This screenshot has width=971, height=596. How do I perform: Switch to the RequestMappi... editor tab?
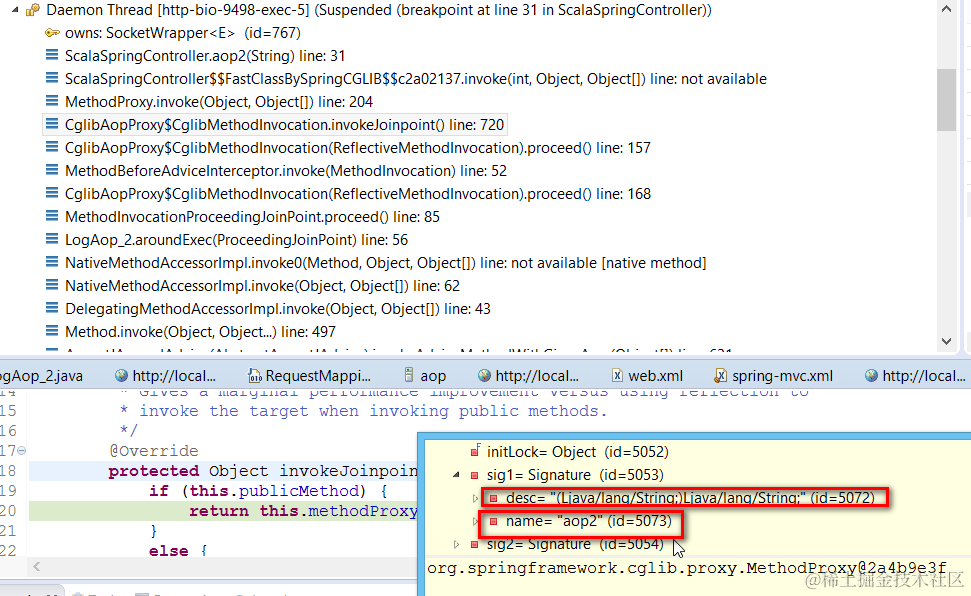310,375
